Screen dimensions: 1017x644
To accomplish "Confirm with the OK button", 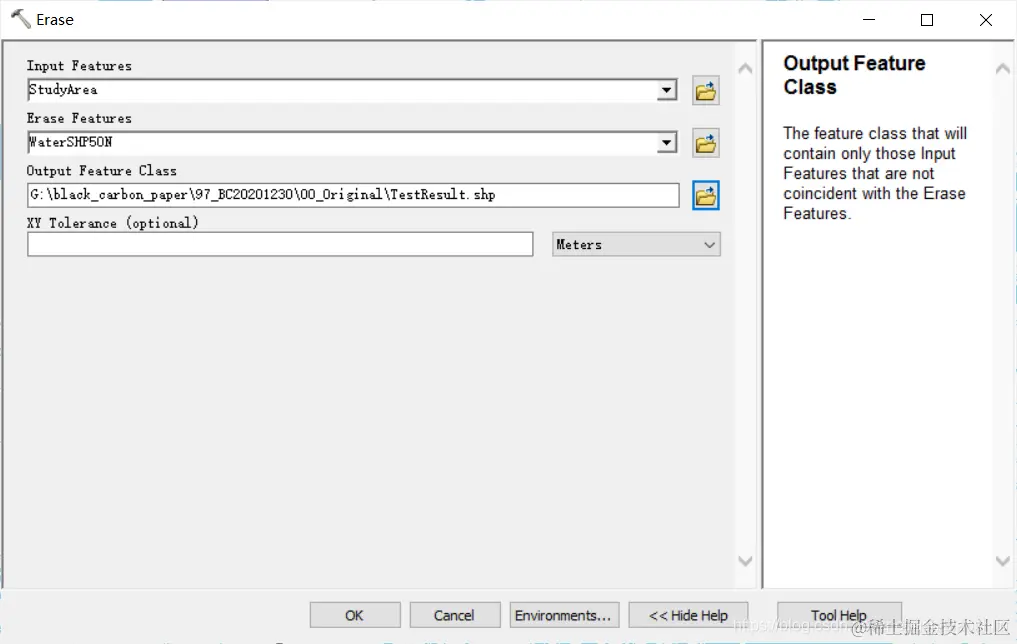I will 355,615.
